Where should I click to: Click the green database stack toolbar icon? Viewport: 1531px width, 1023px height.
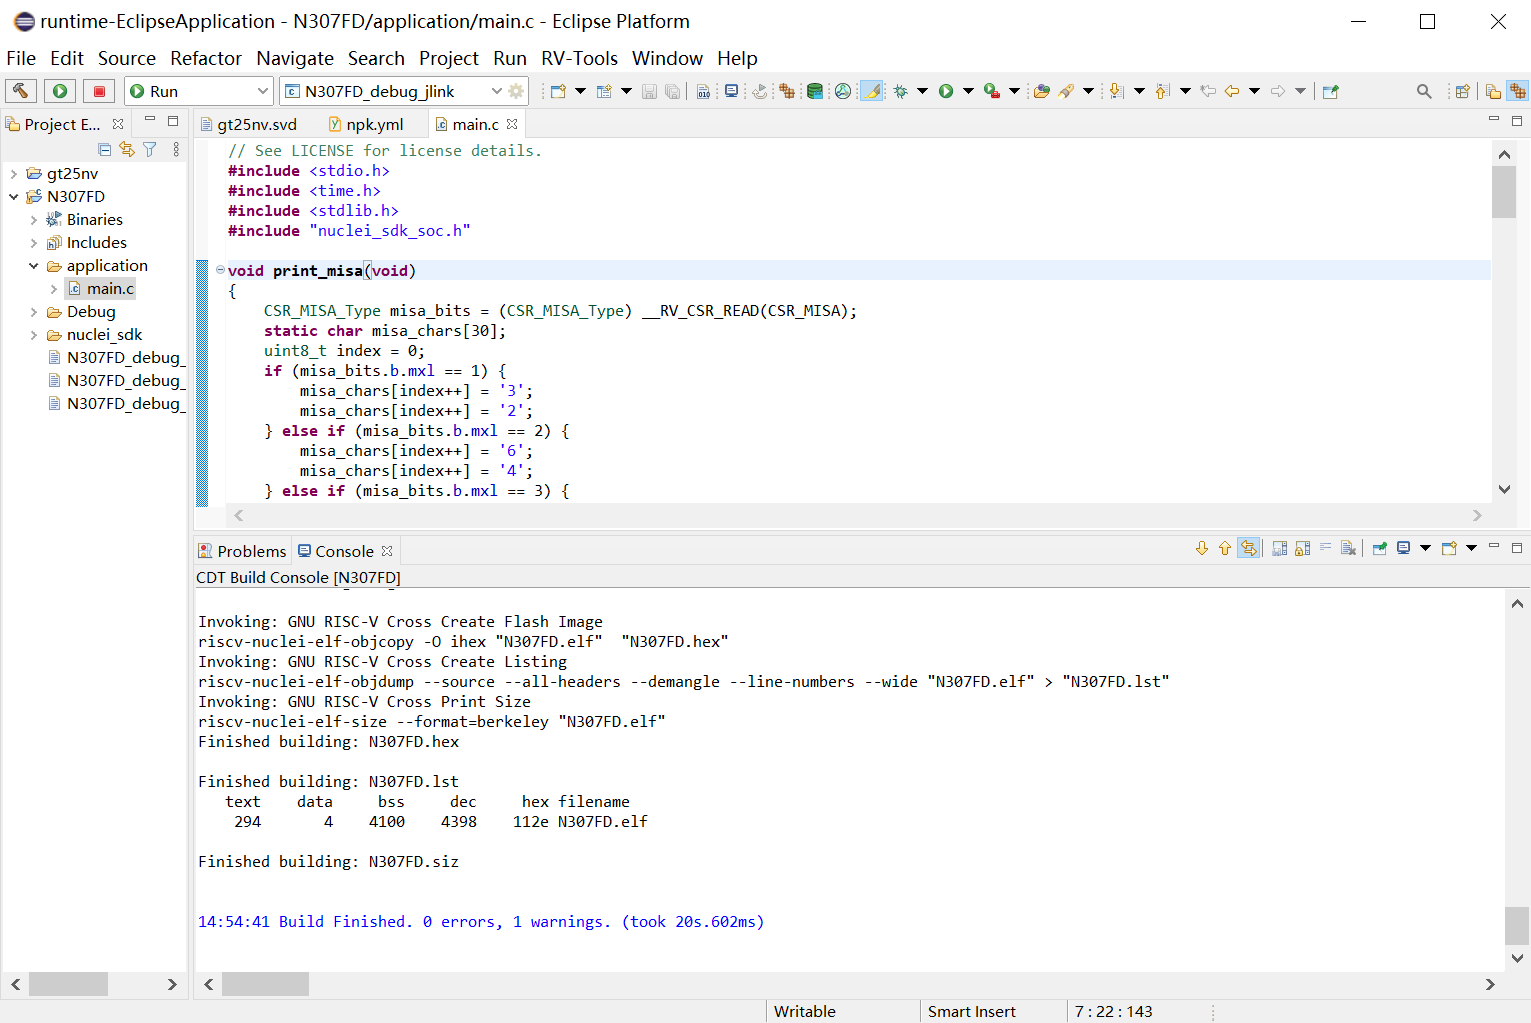(x=815, y=91)
